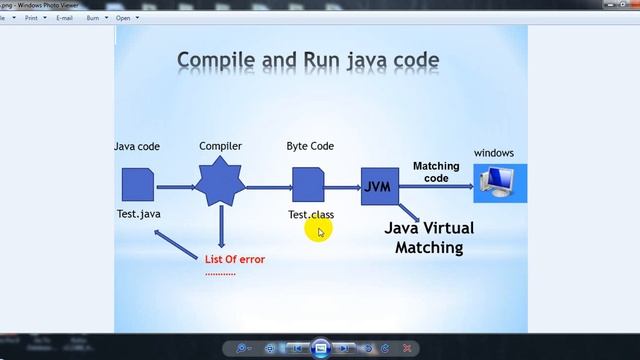Click the E-mail toolbar button

tap(64, 18)
